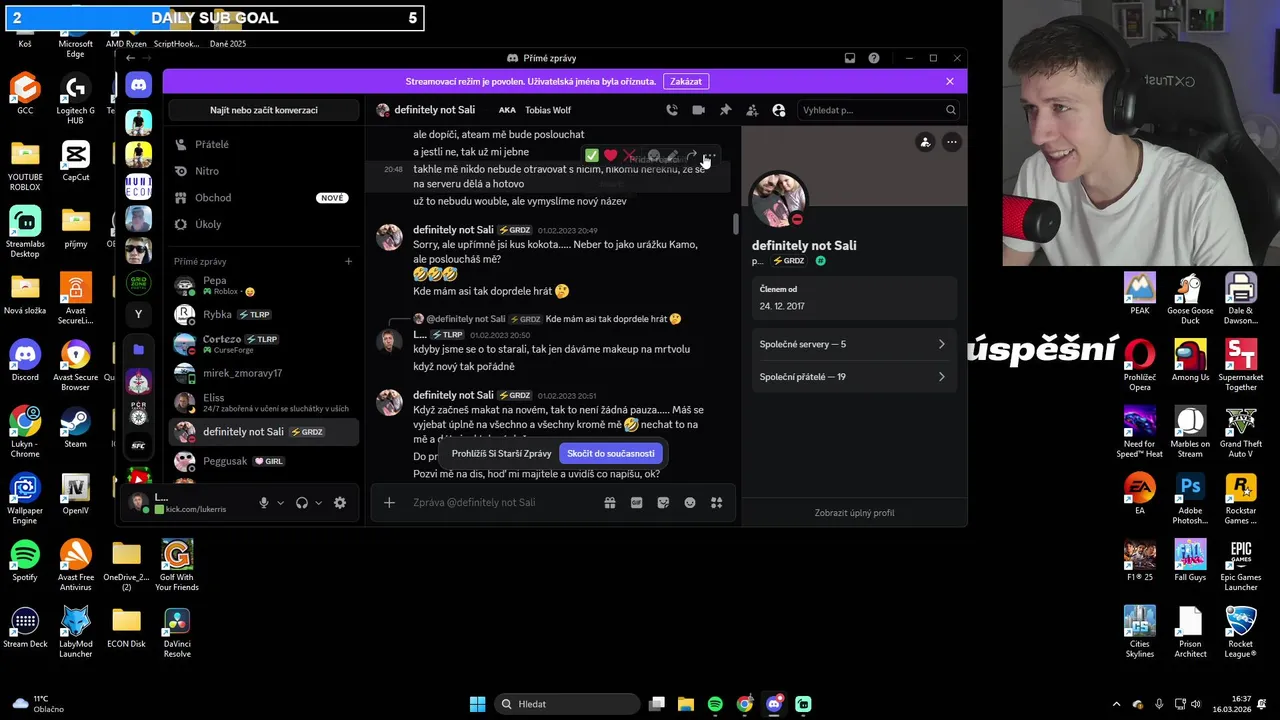Open the Rybka conversation
This screenshot has width=1280, height=720.
point(264,314)
